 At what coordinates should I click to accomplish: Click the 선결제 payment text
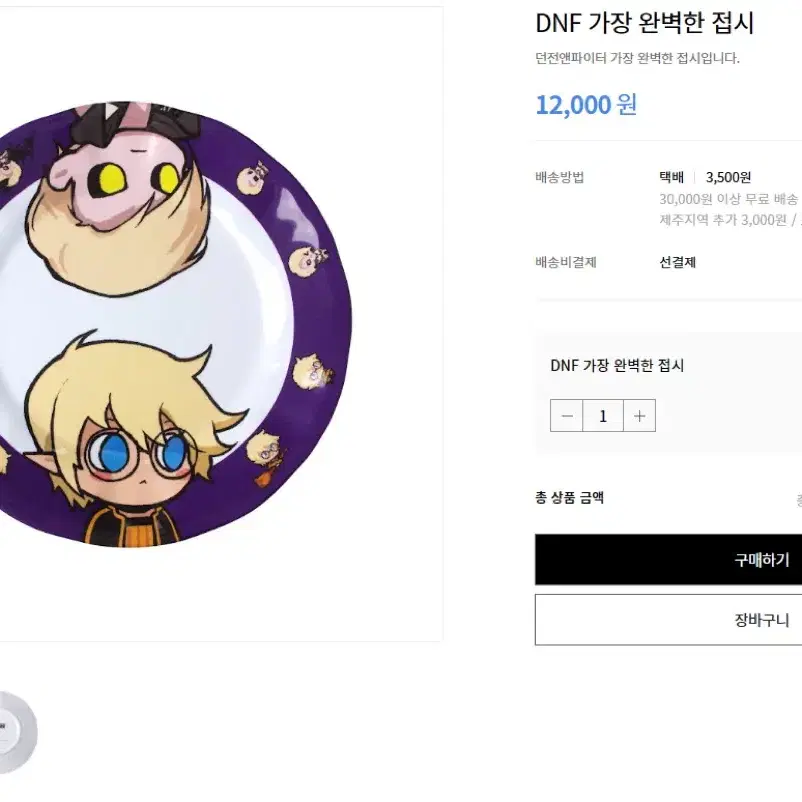678,262
